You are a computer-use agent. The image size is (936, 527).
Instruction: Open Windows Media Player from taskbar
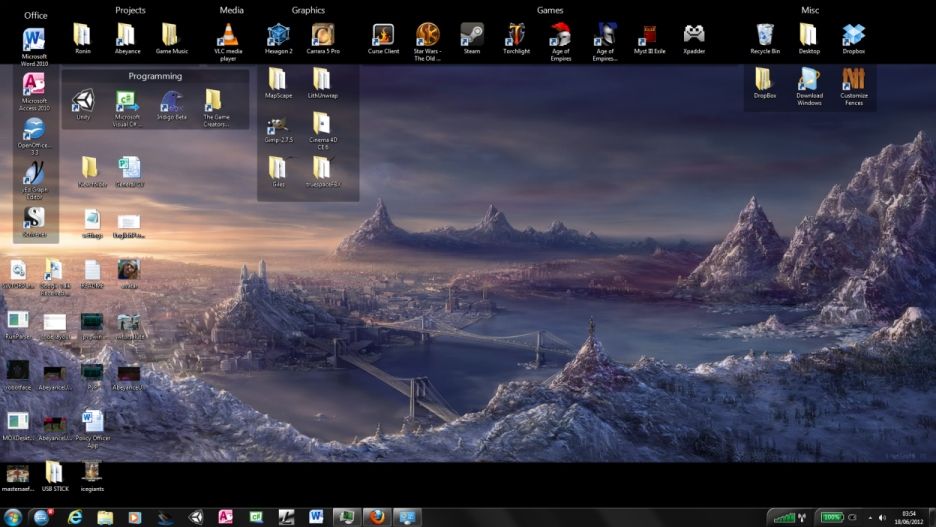[135, 517]
